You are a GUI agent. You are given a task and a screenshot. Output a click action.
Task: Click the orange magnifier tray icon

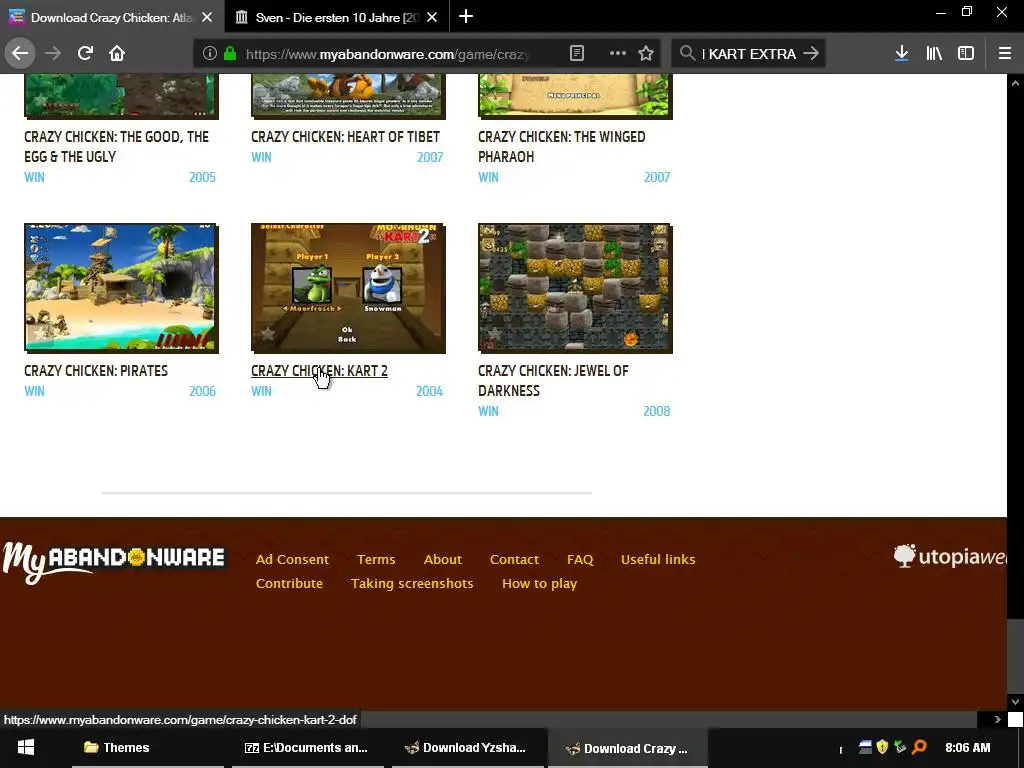click(x=920, y=746)
